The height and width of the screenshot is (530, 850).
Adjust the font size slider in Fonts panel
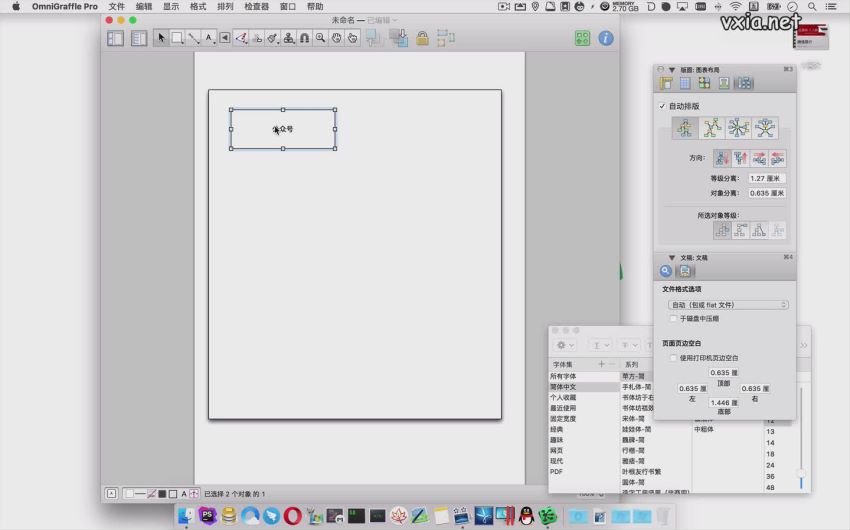tap(801, 474)
